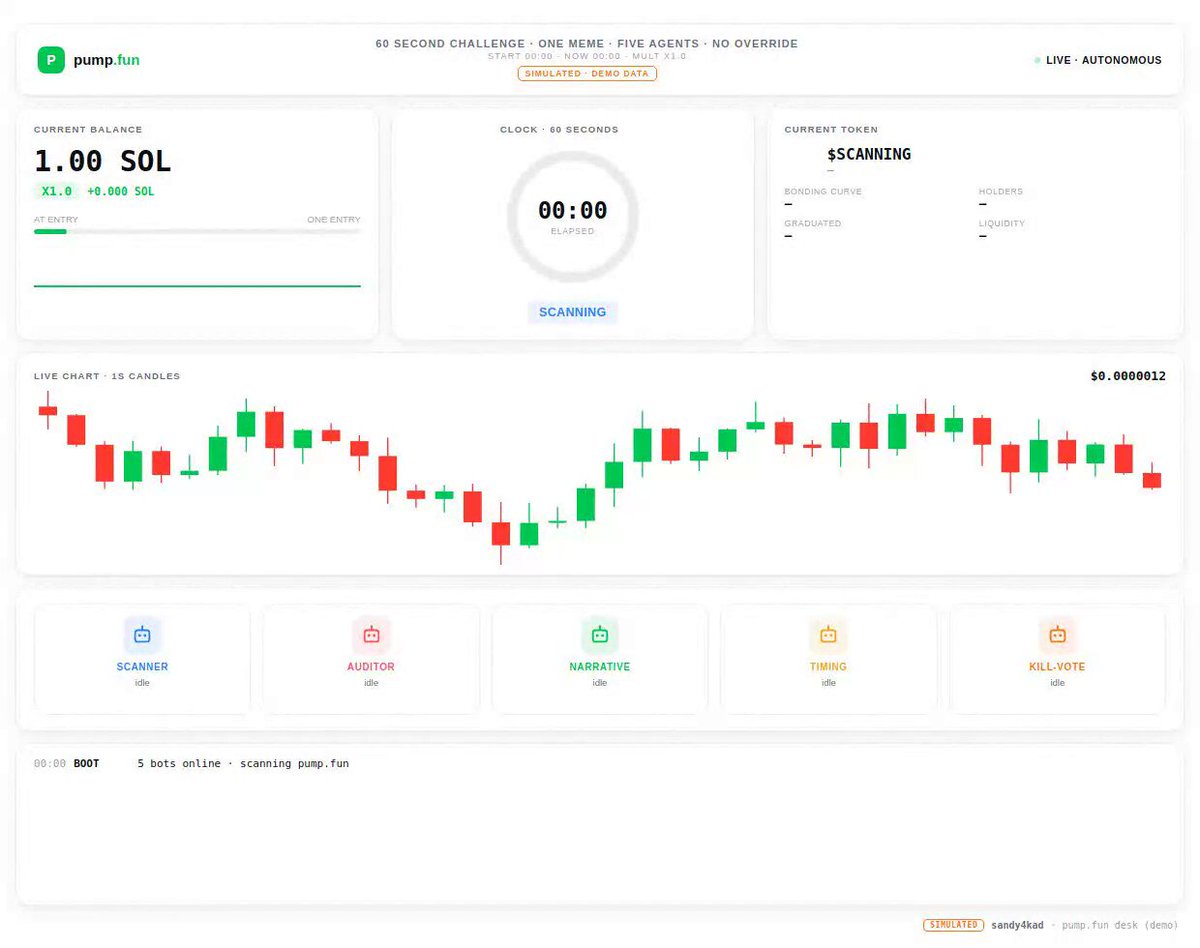The width and height of the screenshot is (1200, 948).
Task: Click the TIMING bot name label
Action: (x=828, y=667)
